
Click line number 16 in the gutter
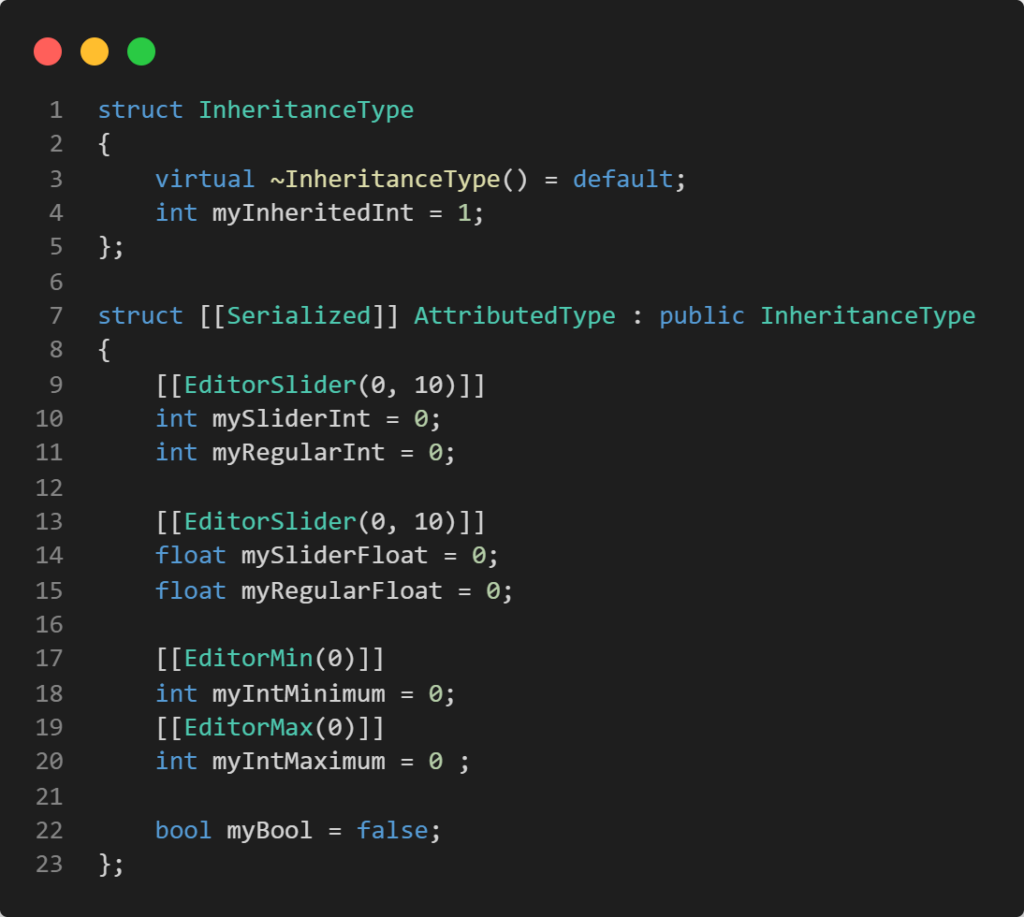(49, 625)
